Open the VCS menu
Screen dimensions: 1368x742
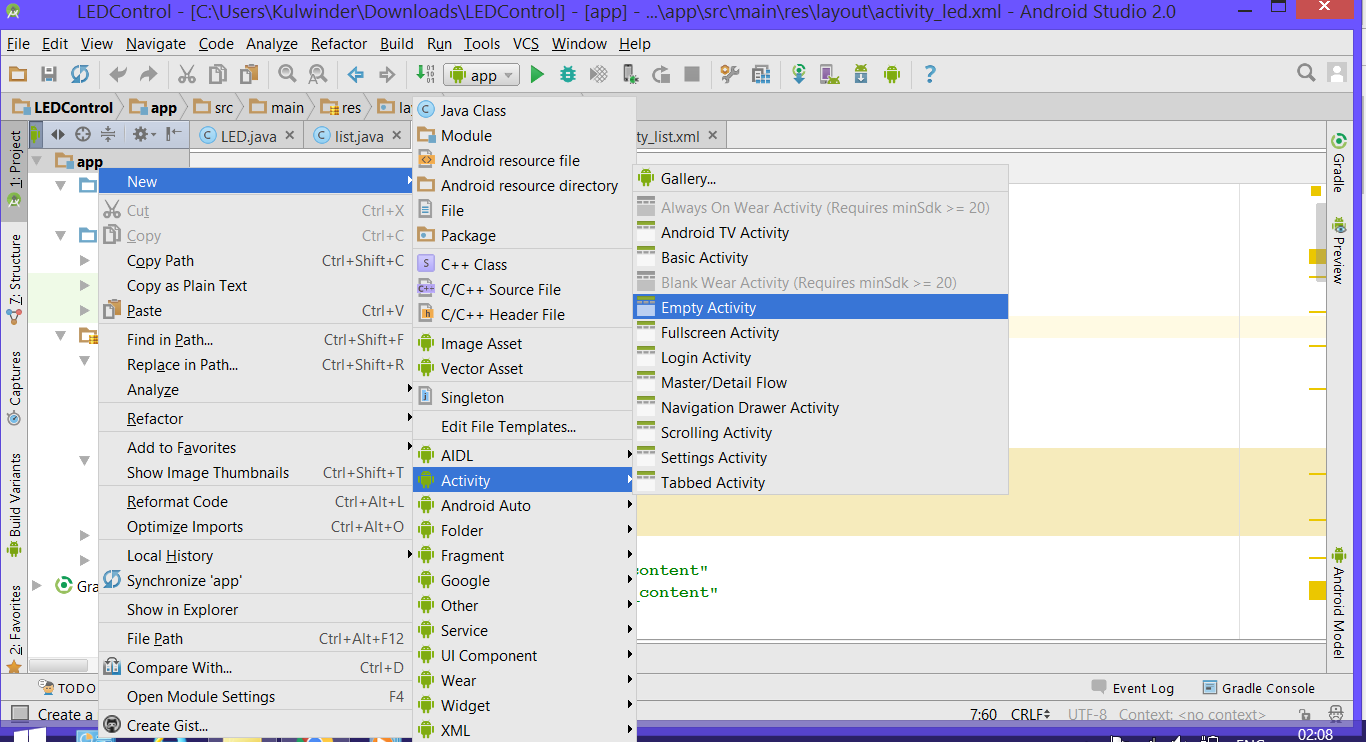tap(526, 44)
